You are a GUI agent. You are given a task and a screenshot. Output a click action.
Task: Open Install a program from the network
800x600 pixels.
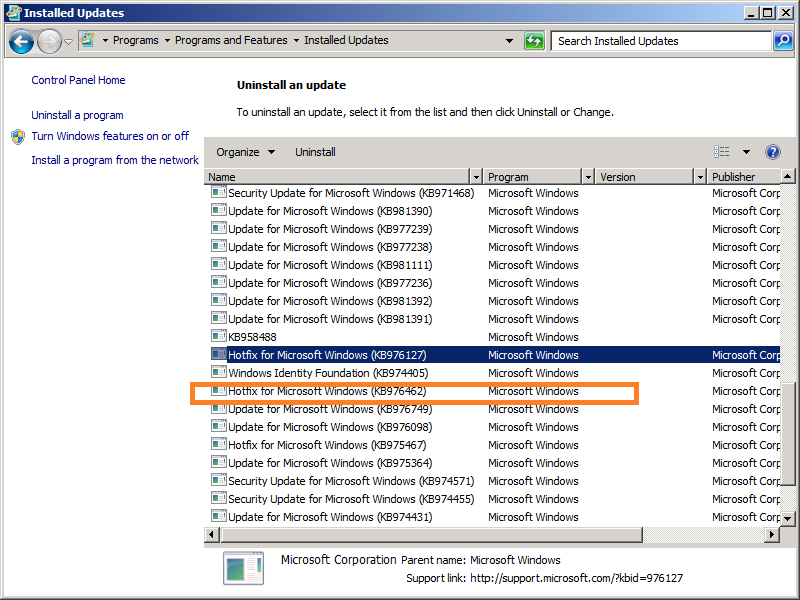coord(115,160)
